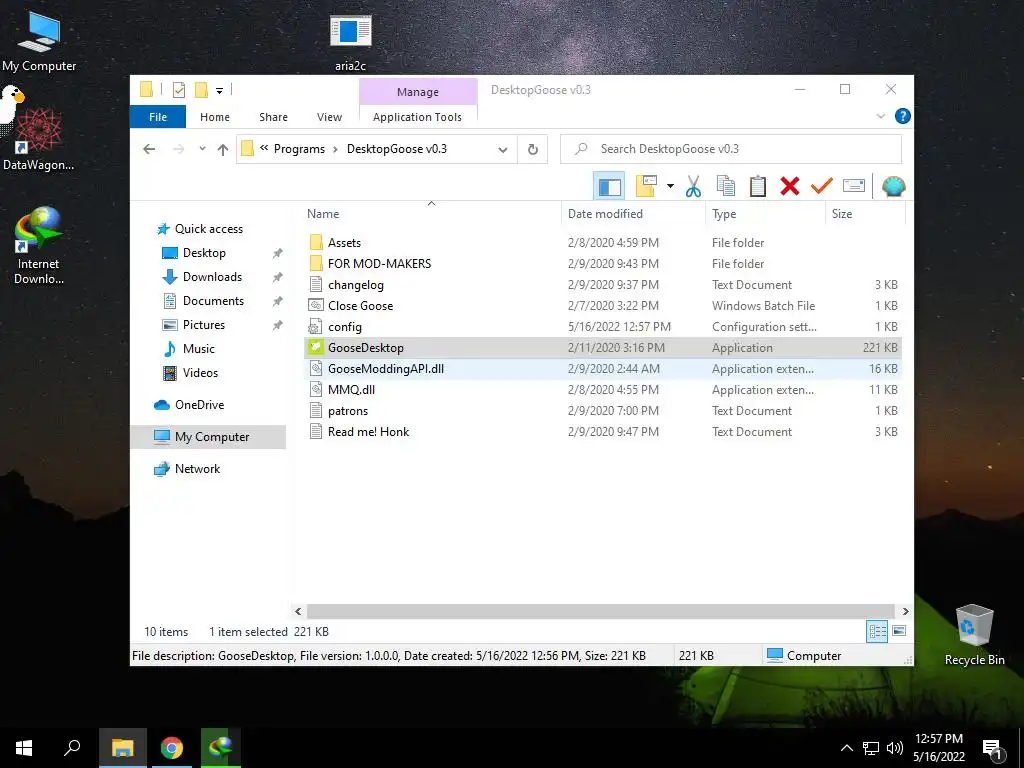Viewport: 1024px width, 768px height.
Task: Sort by Date modified column header
Action: (x=633, y=214)
